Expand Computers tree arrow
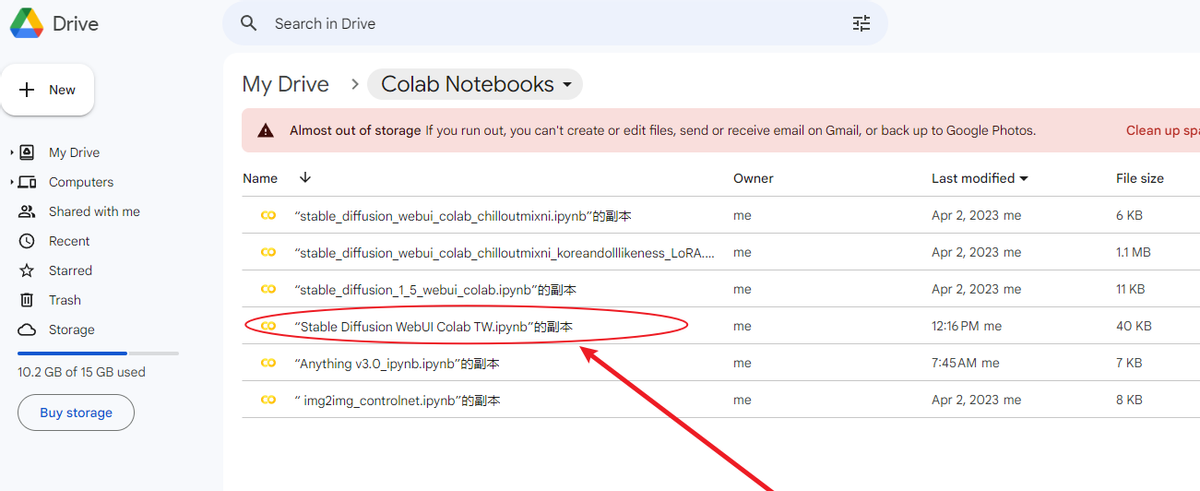Image resolution: width=1200 pixels, height=491 pixels. [x=12, y=182]
